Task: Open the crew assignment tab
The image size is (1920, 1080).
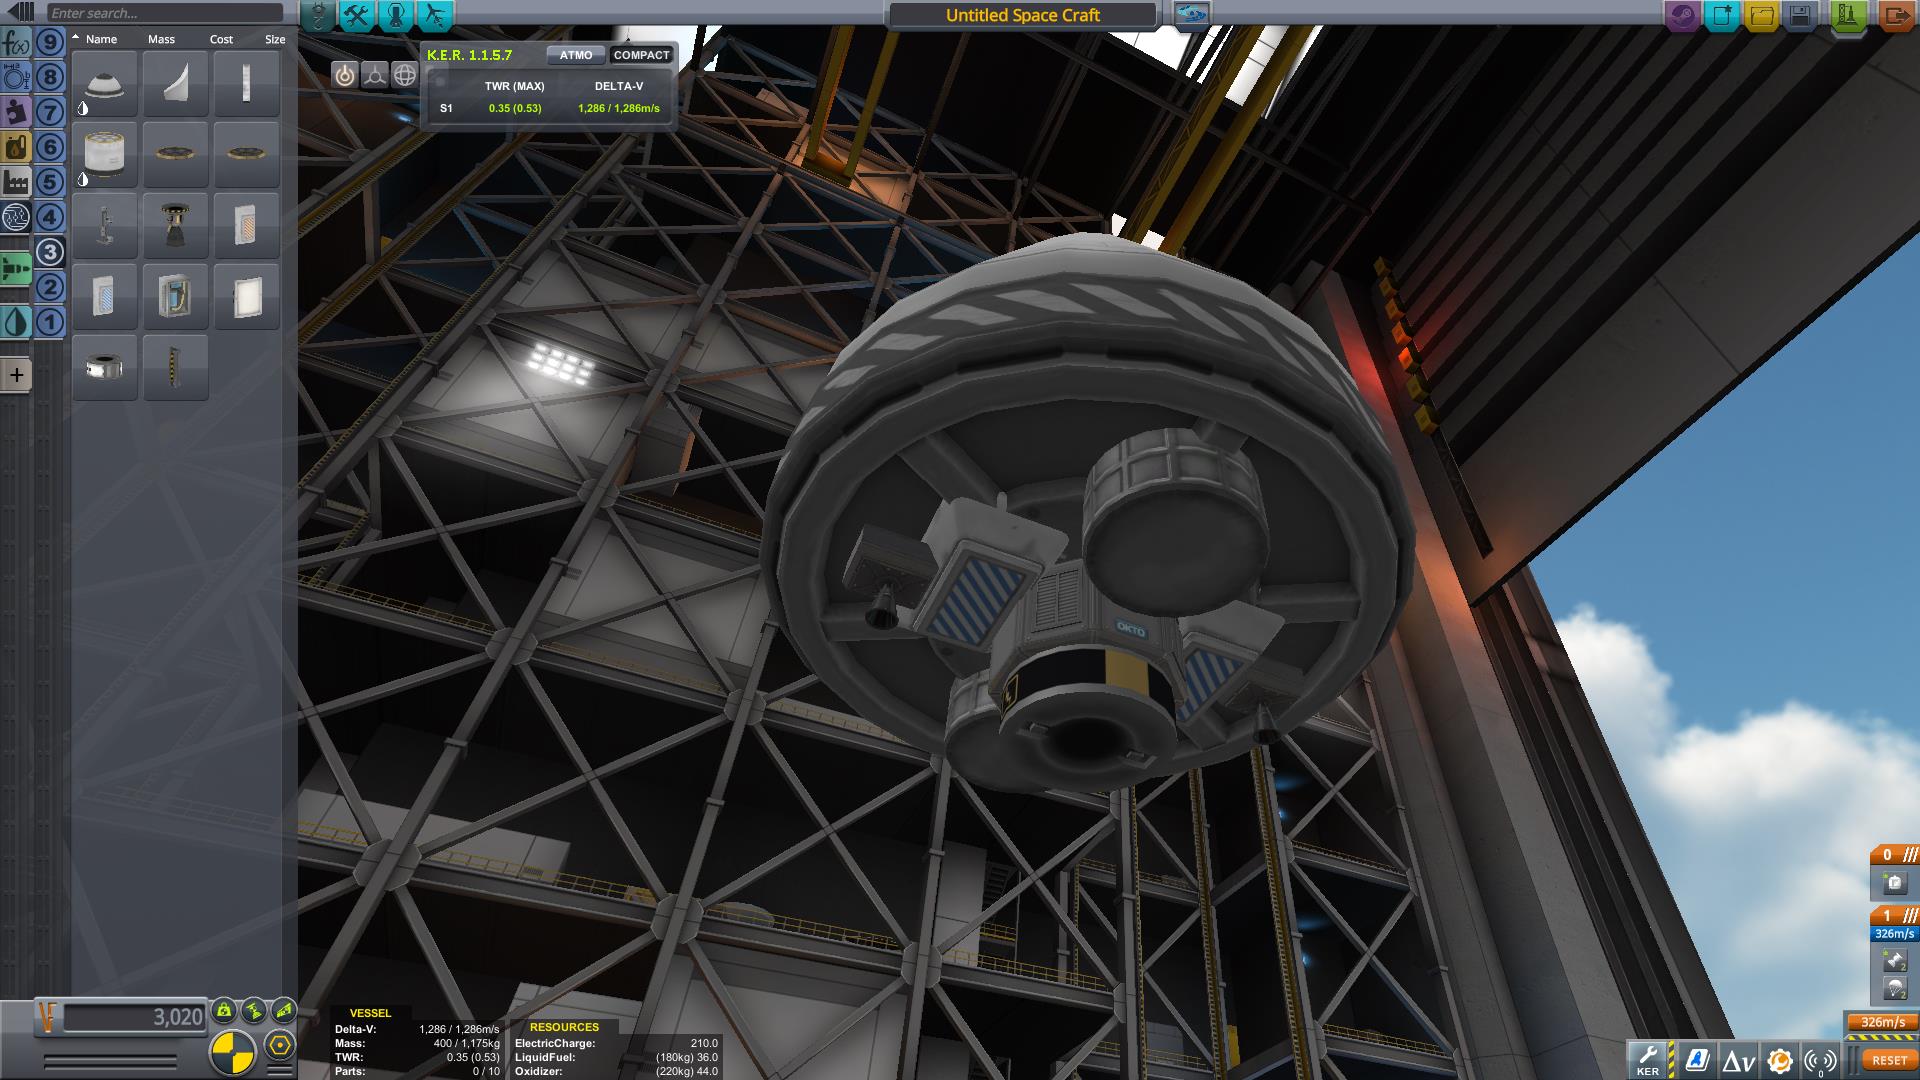Action: pyautogui.click(x=396, y=15)
